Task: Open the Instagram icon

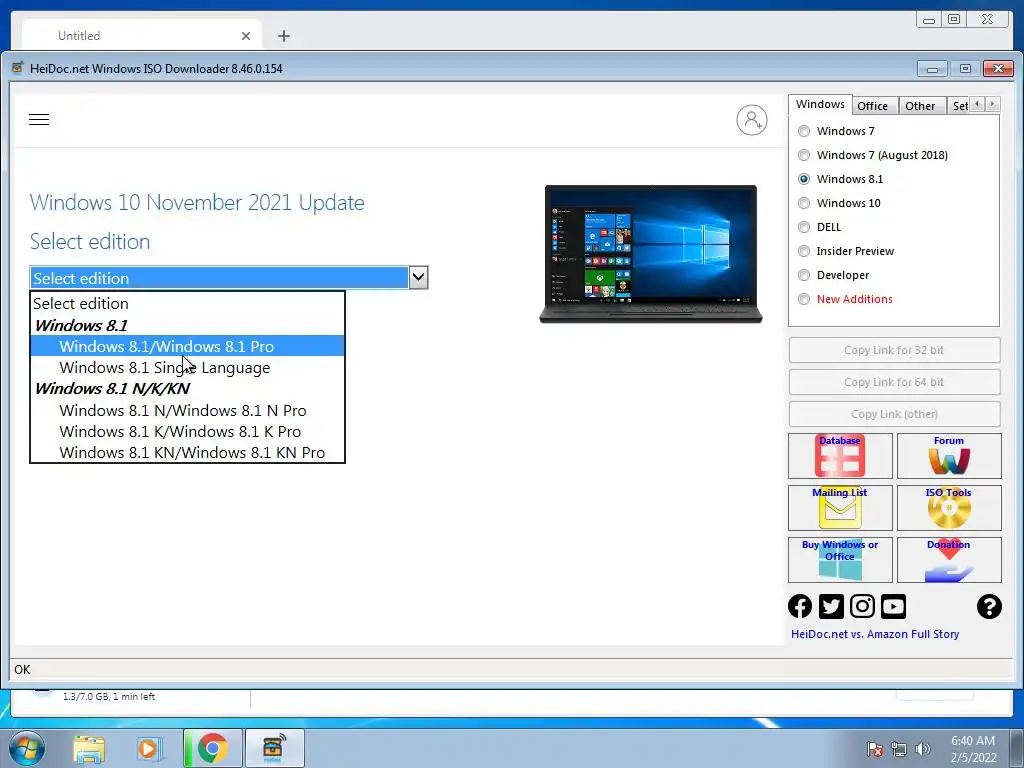Action: [x=862, y=606]
